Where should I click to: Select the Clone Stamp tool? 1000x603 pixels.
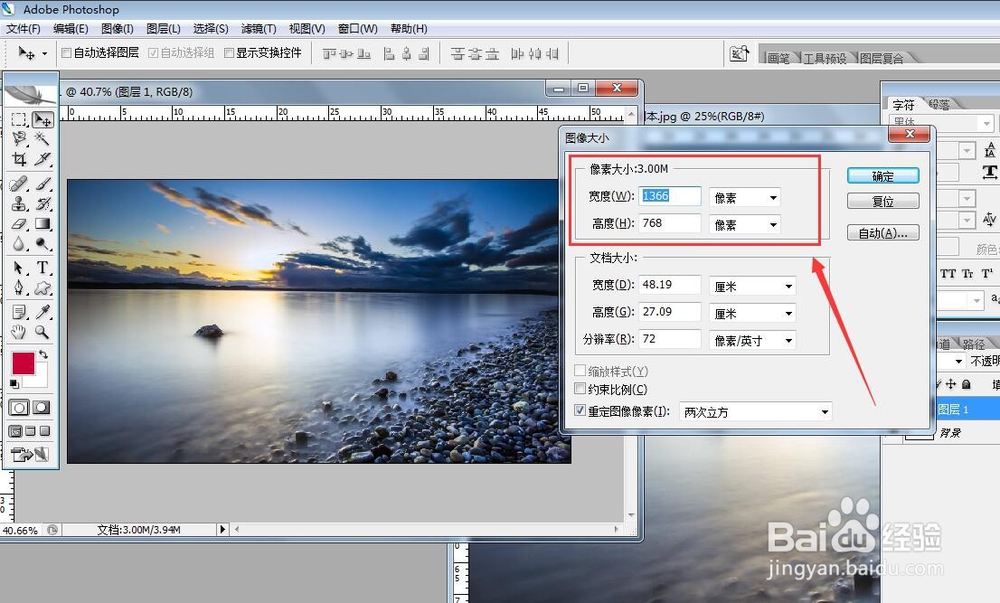[19, 204]
